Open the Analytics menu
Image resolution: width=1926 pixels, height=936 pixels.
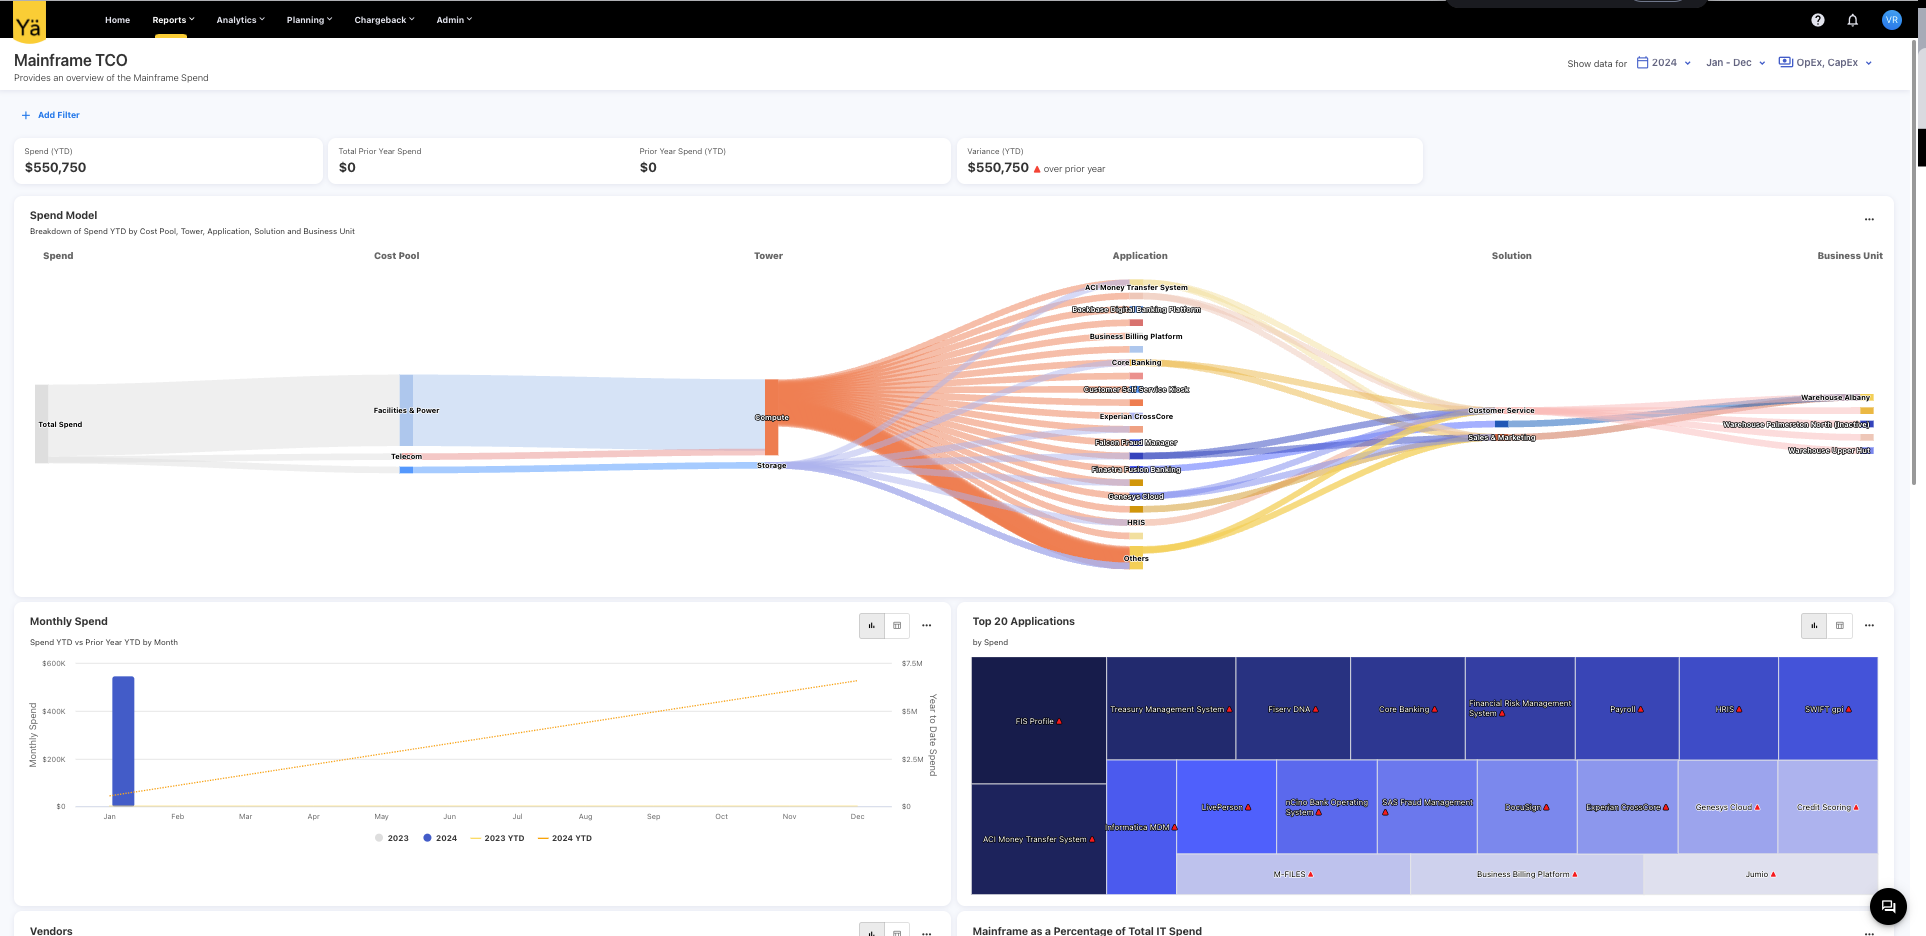240,20
